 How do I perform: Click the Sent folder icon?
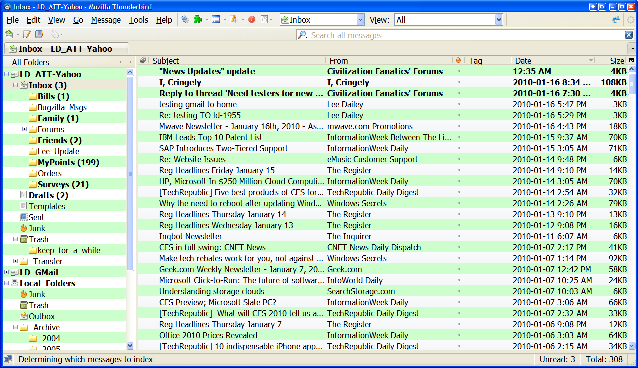[24, 217]
